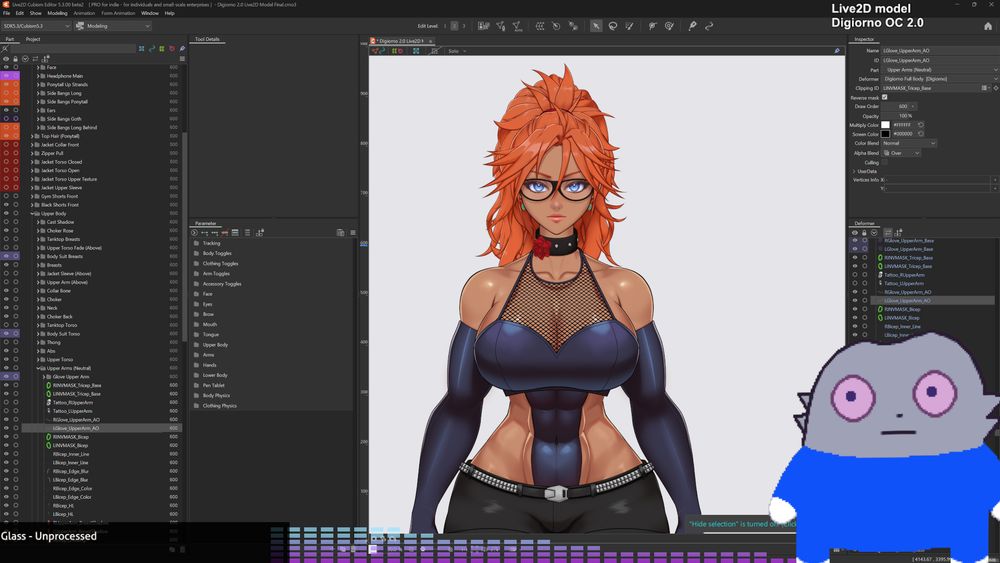This screenshot has height=563, width=1000.
Task: Close the Digiorno 2.0 Live2D document tab
Action: pyautogui.click(x=430, y=41)
